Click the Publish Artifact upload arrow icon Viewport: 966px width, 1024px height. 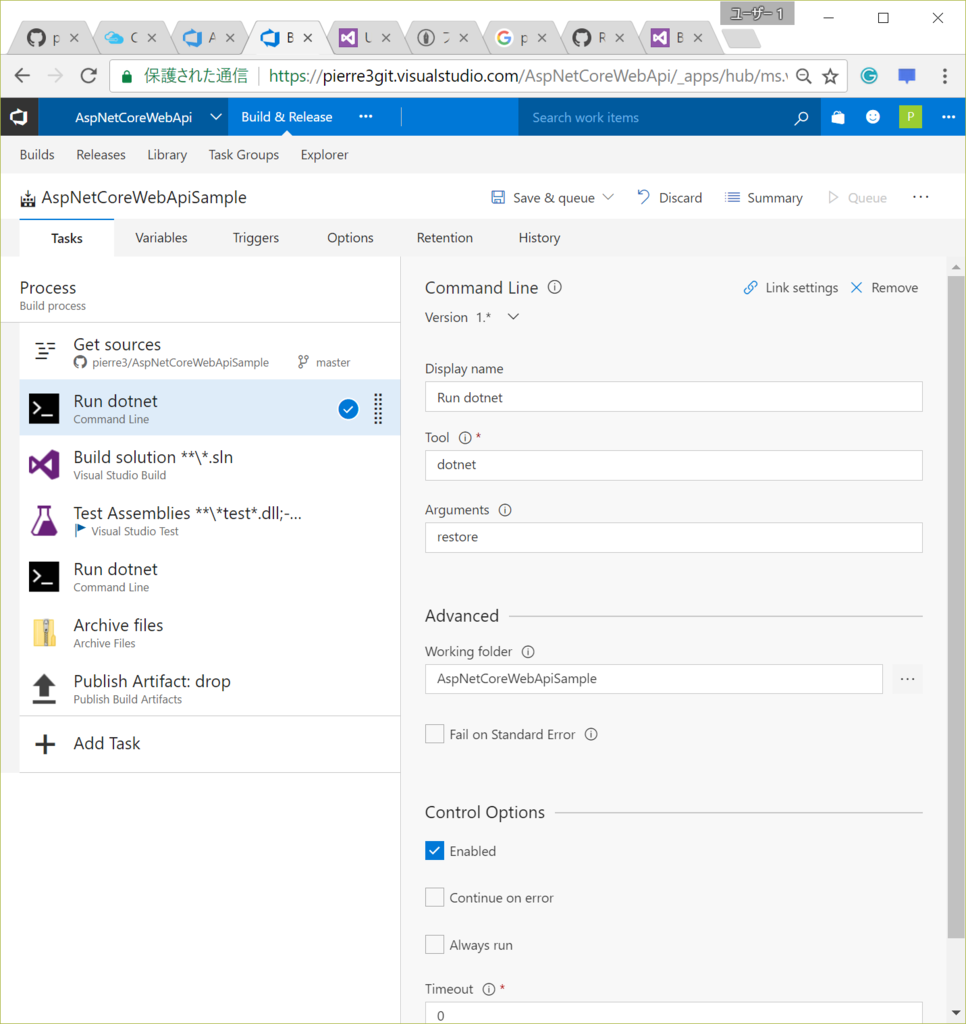click(44, 689)
